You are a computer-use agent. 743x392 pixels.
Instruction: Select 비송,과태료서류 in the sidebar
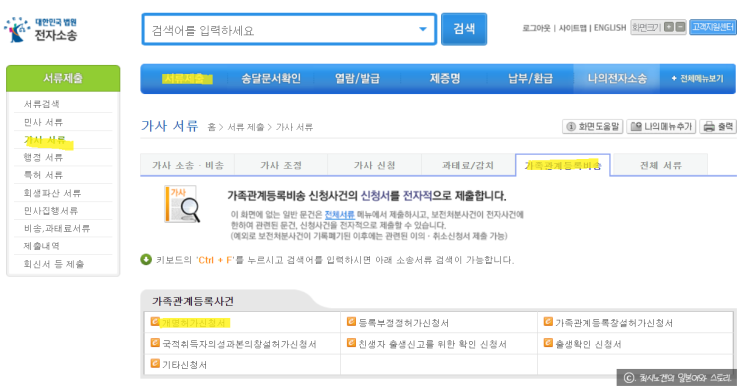[x=57, y=228]
